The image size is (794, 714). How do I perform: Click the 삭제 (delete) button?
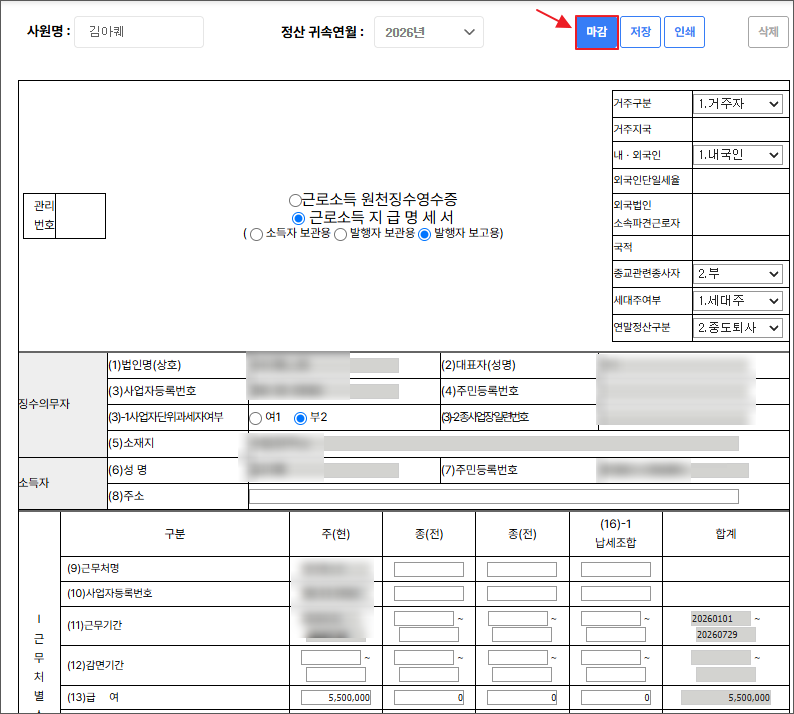(x=768, y=32)
